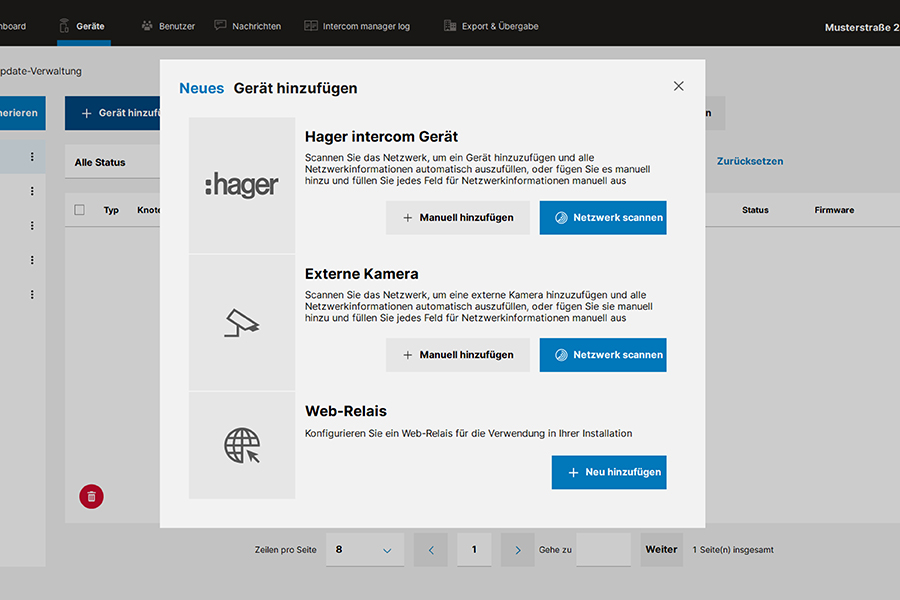Go to the next page arrow
This screenshot has width=900, height=600.
pyautogui.click(x=518, y=549)
